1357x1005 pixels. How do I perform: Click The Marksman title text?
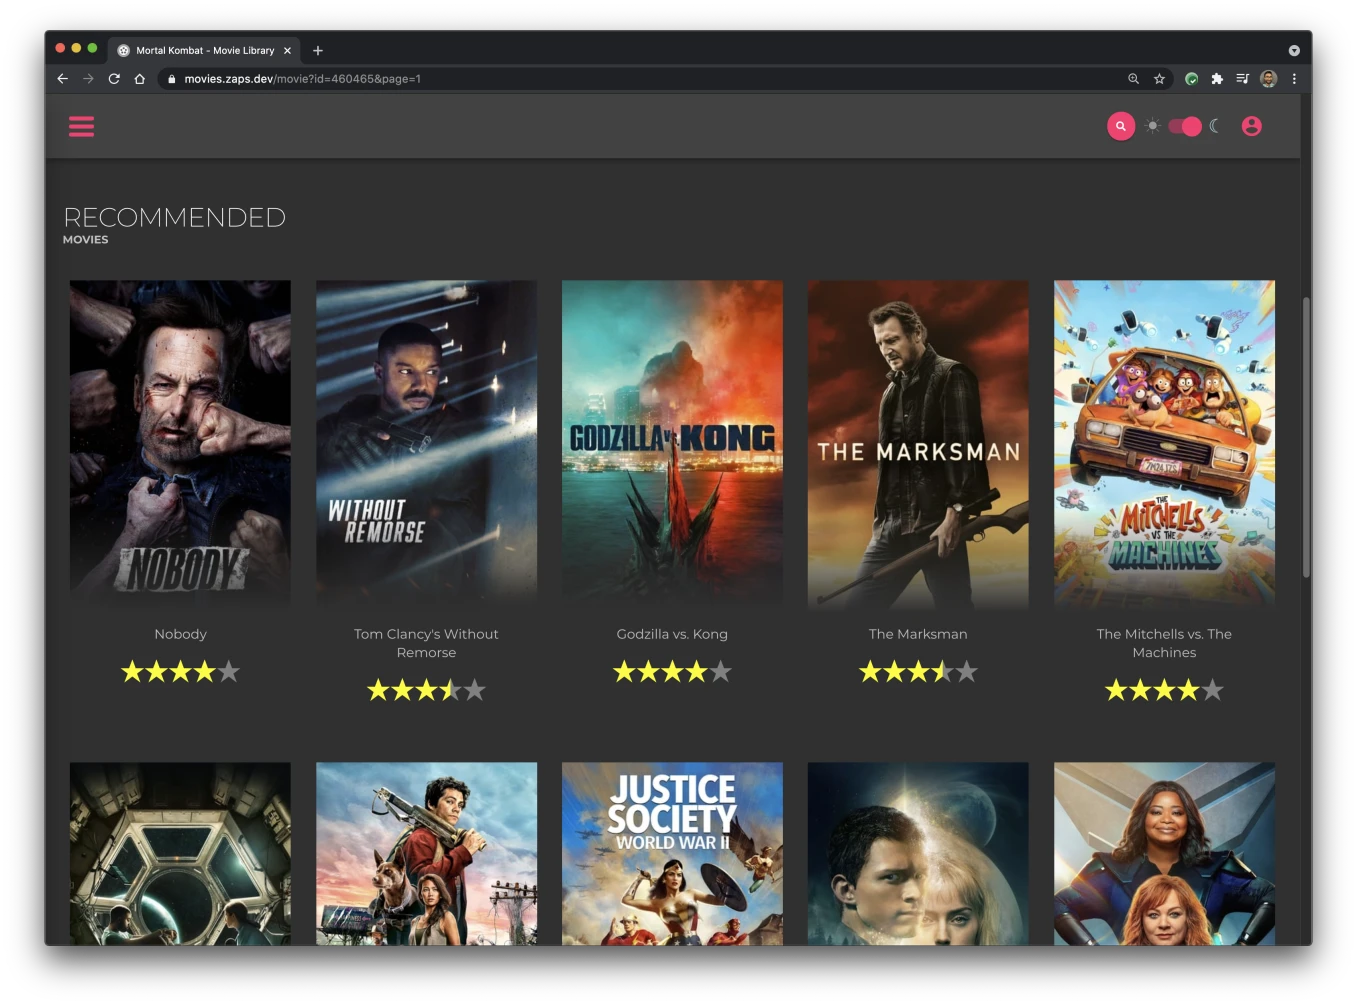918,634
